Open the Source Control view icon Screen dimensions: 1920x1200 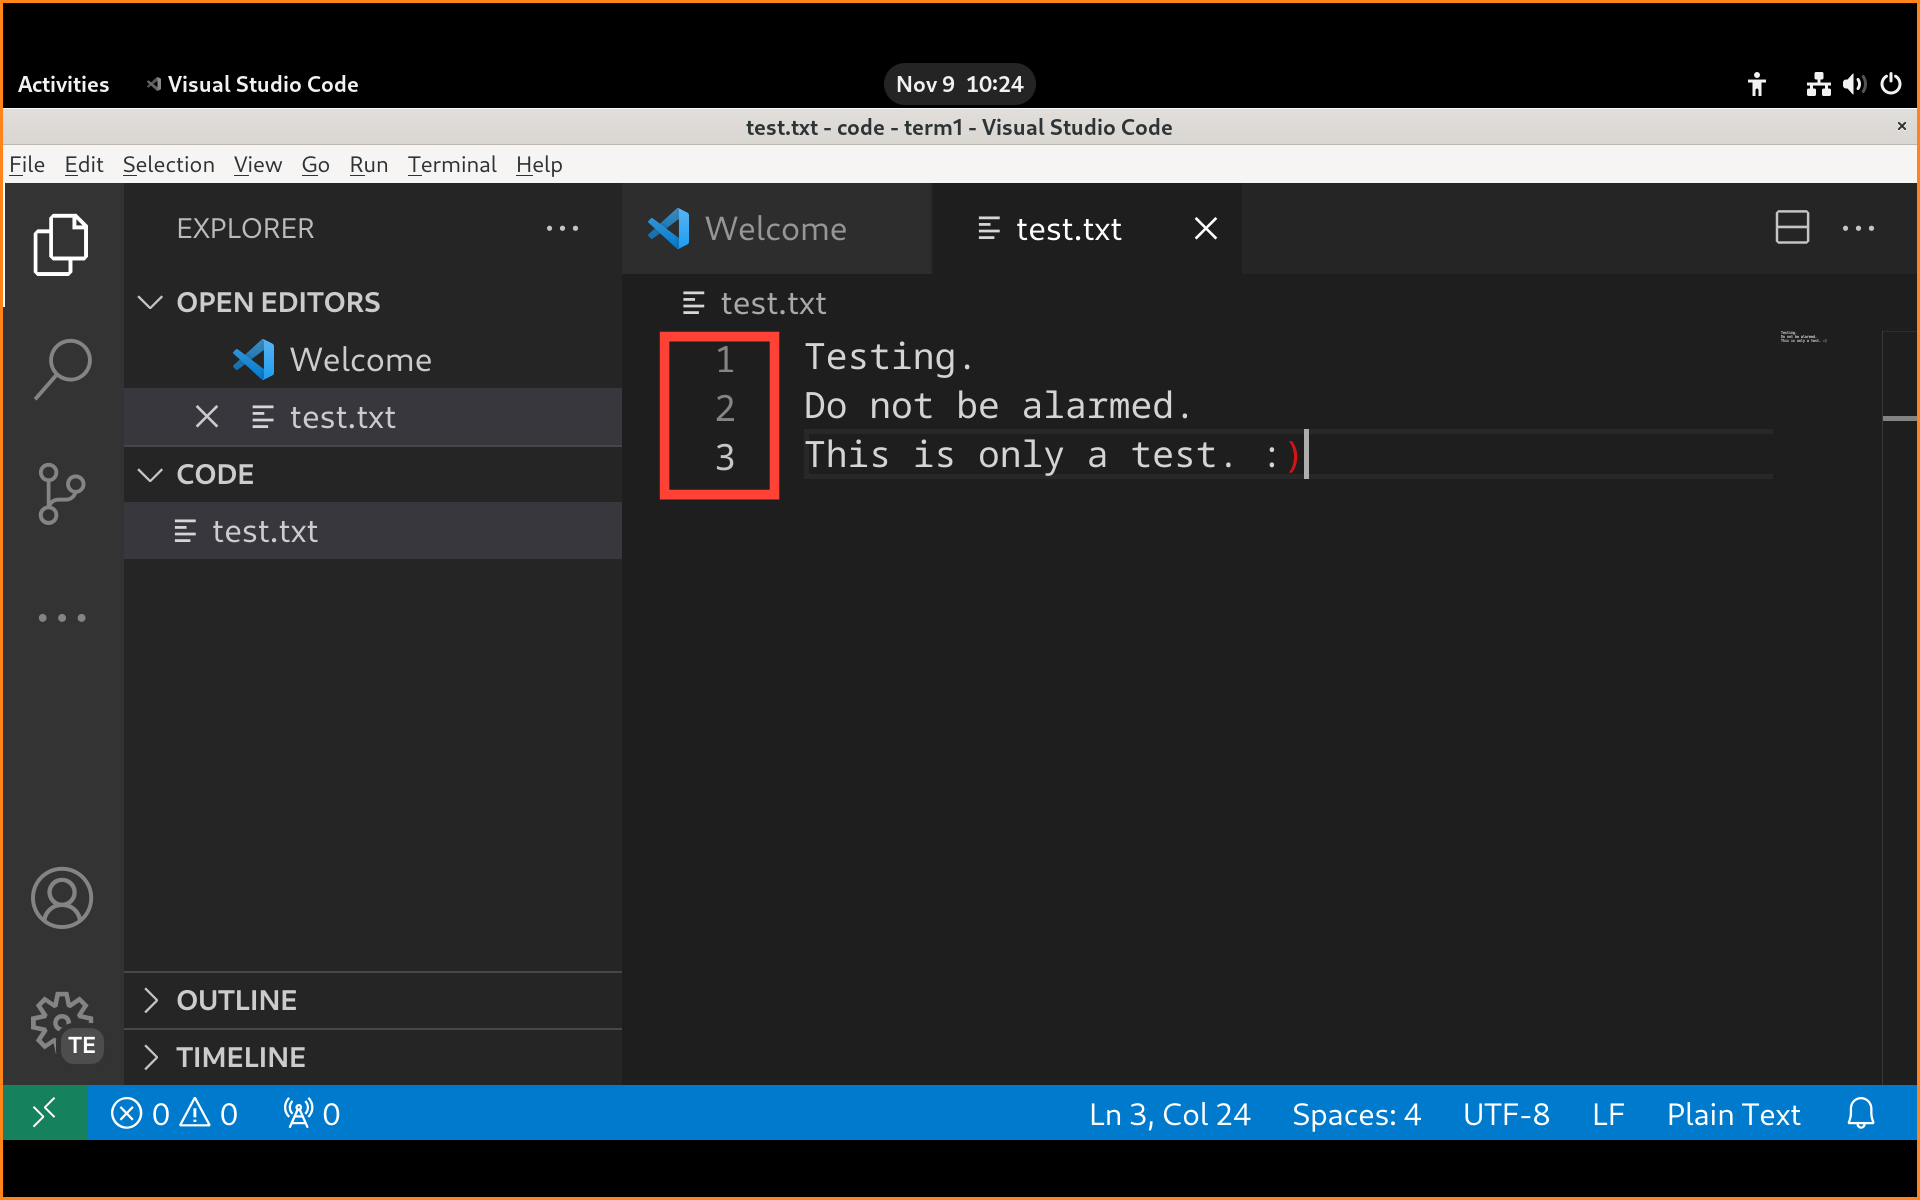click(x=61, y=493)
